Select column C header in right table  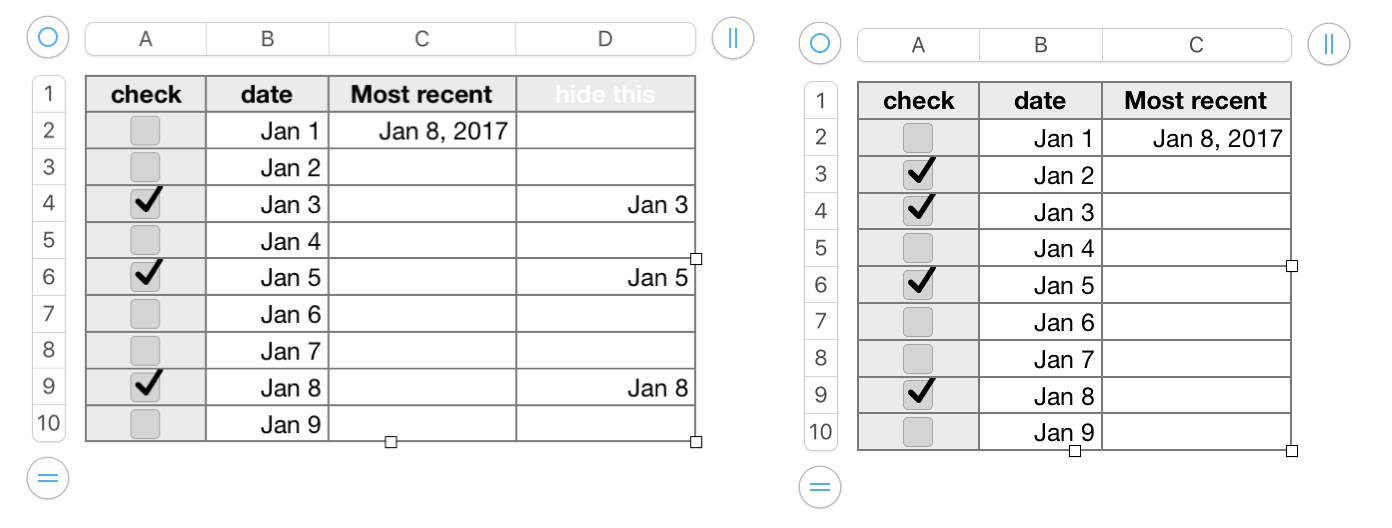(x=1196, y=45)
